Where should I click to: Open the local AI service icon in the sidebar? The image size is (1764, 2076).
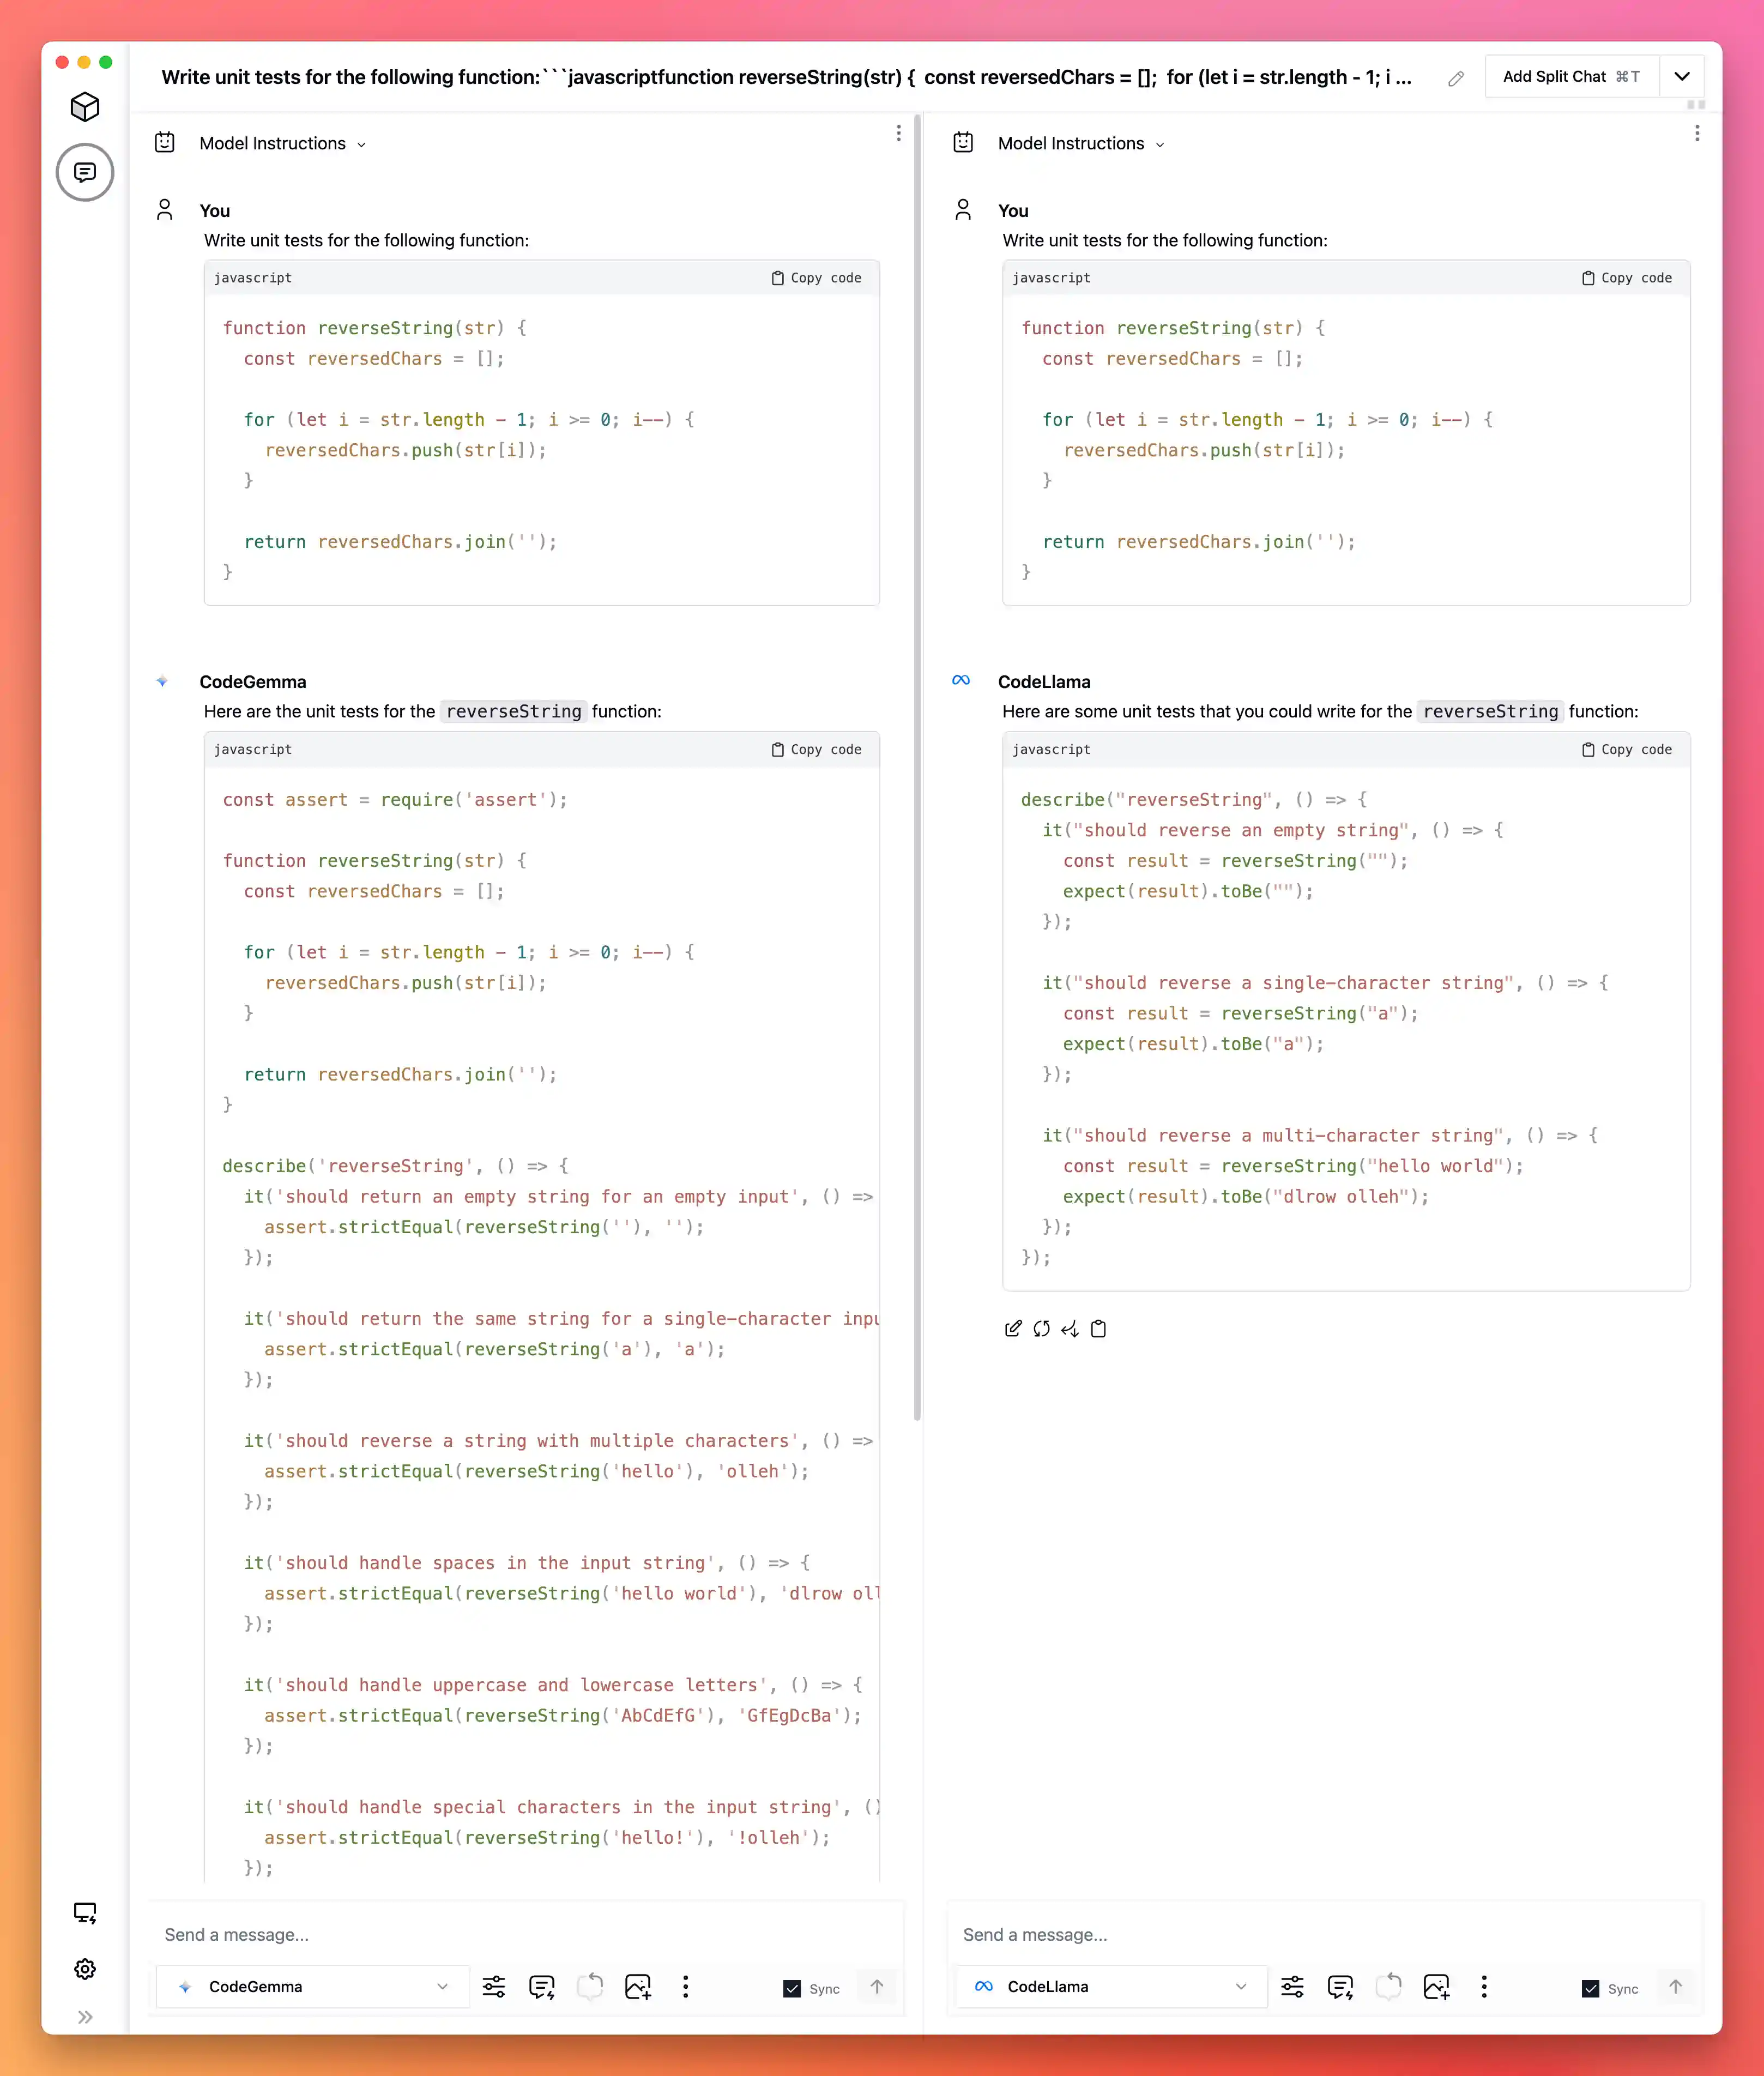tap(85, 1912)
